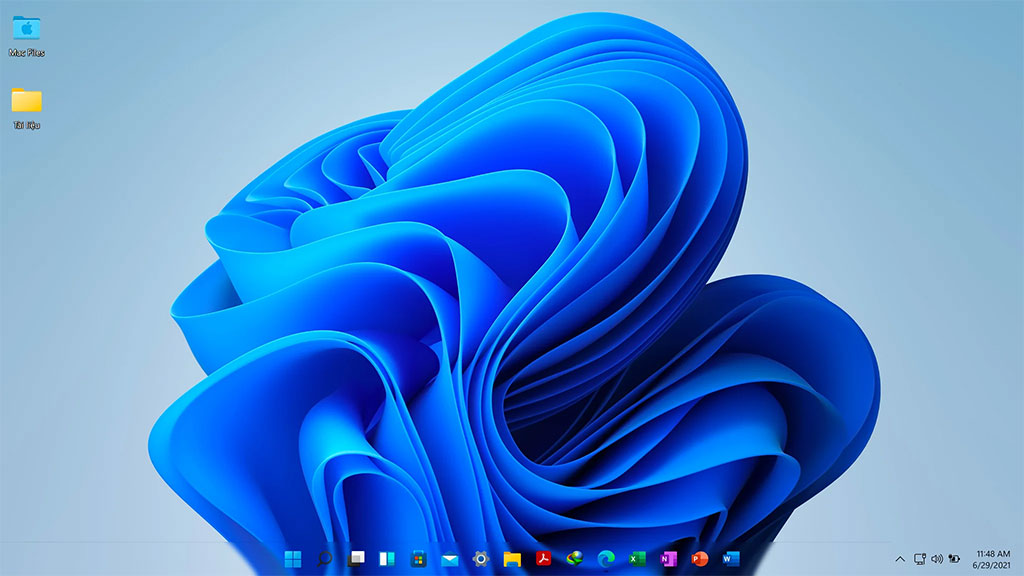Screen dimensions: 1024x576
Task: Open the Mail app from the taskbar
Action: coord(449,558)
